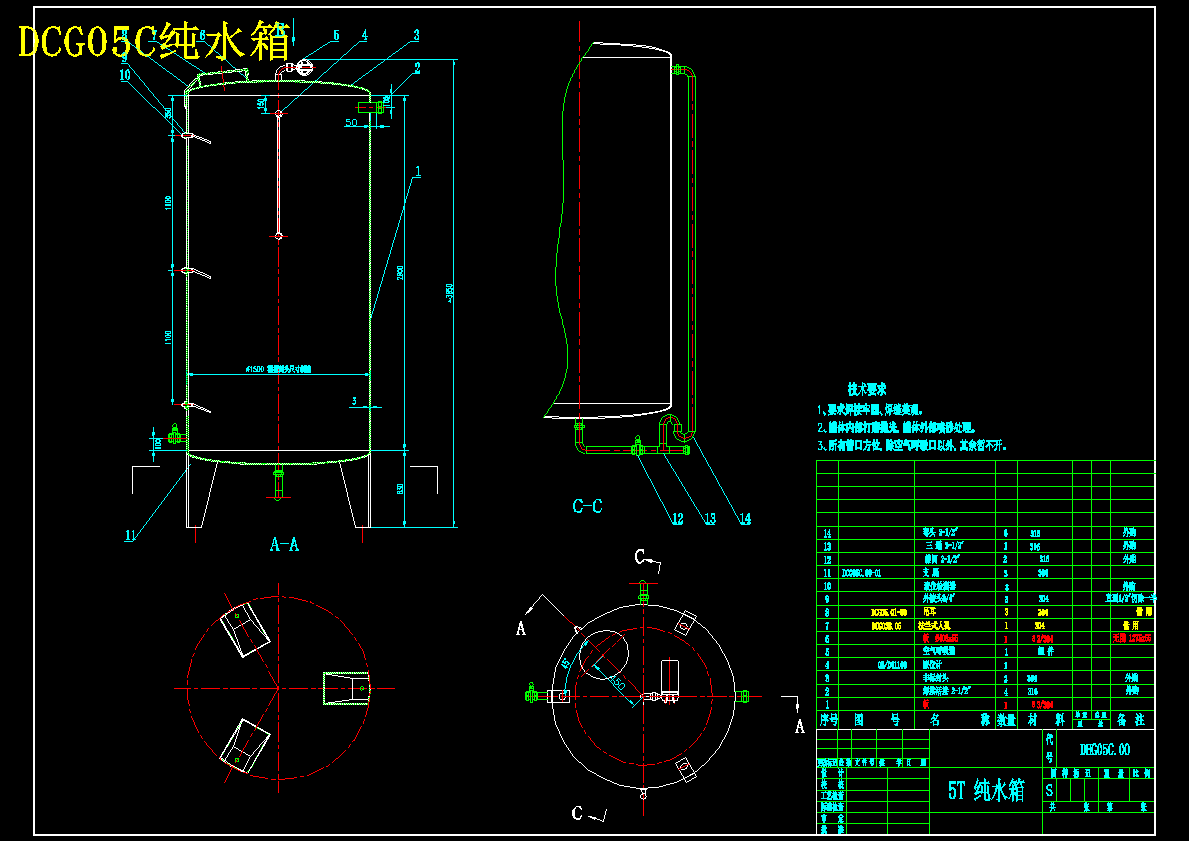Click 组件 material cell in row 5
Screen dimensions: 1189x841
1045,651
